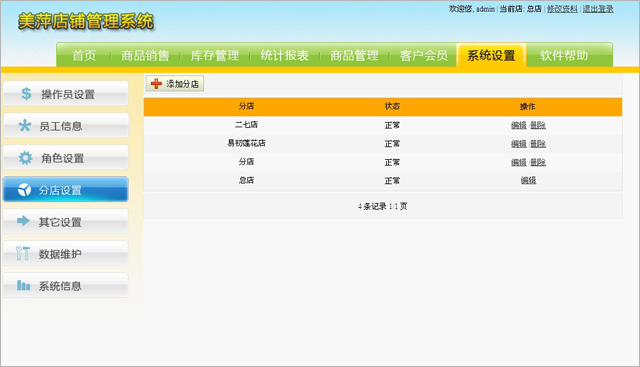
Task: Click the 欢迎您, admin text
Action: pyautogui.click(x=472, y=9)
